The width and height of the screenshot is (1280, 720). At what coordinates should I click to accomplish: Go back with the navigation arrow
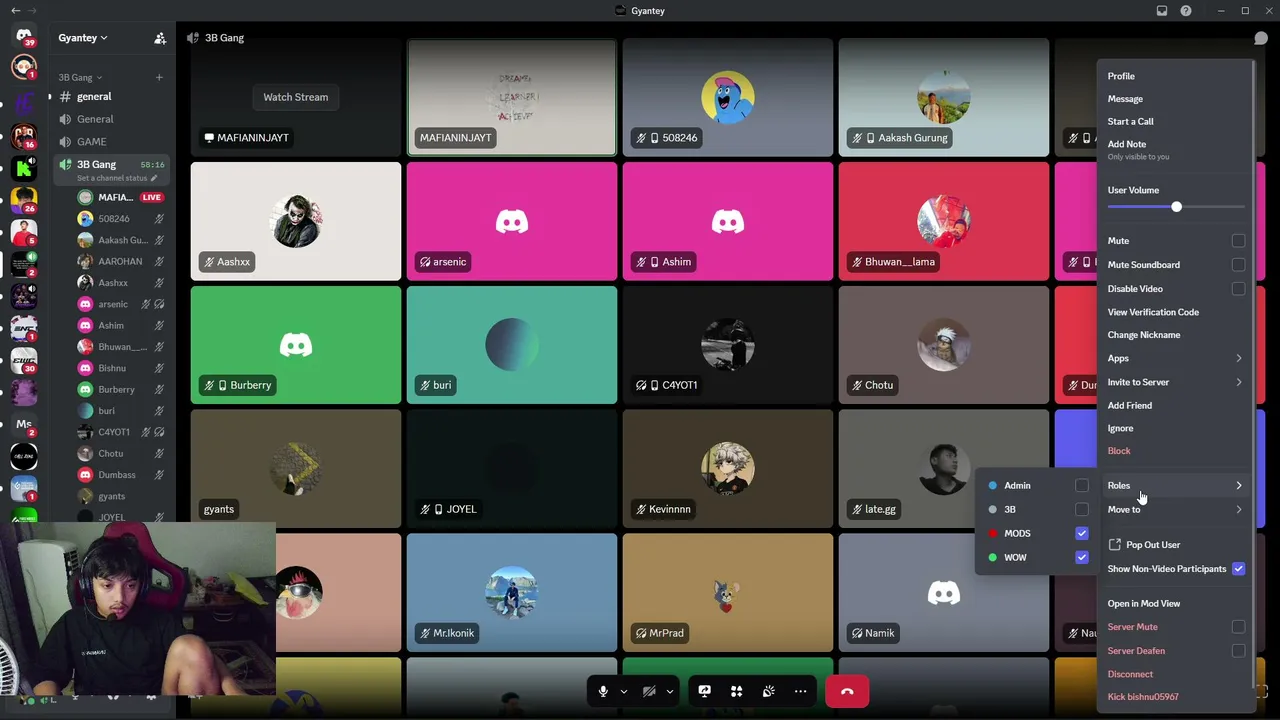click(15, 11)
